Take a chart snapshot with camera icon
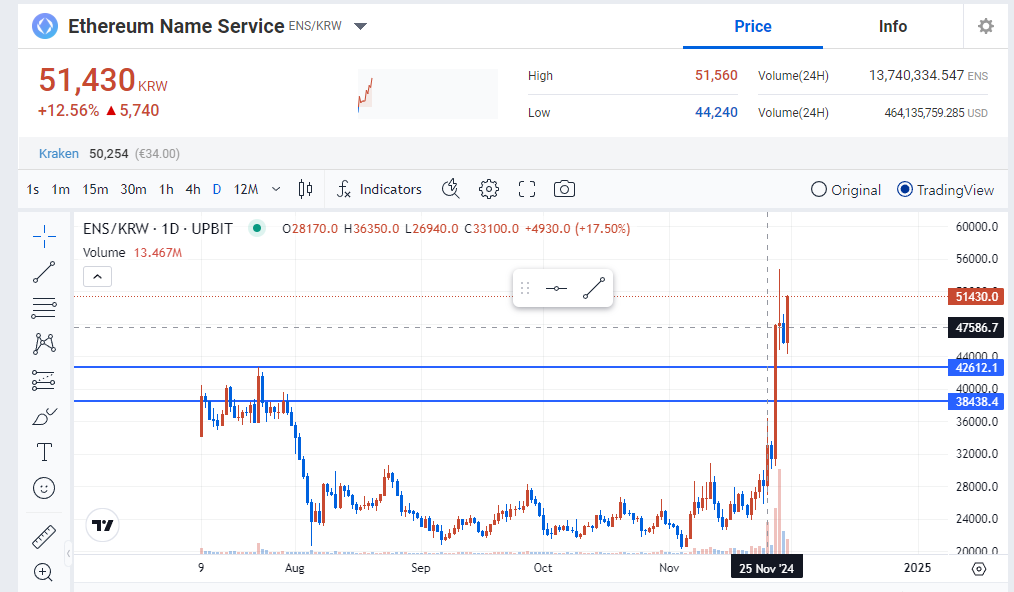1014x592 pixels. coord(565,189)
